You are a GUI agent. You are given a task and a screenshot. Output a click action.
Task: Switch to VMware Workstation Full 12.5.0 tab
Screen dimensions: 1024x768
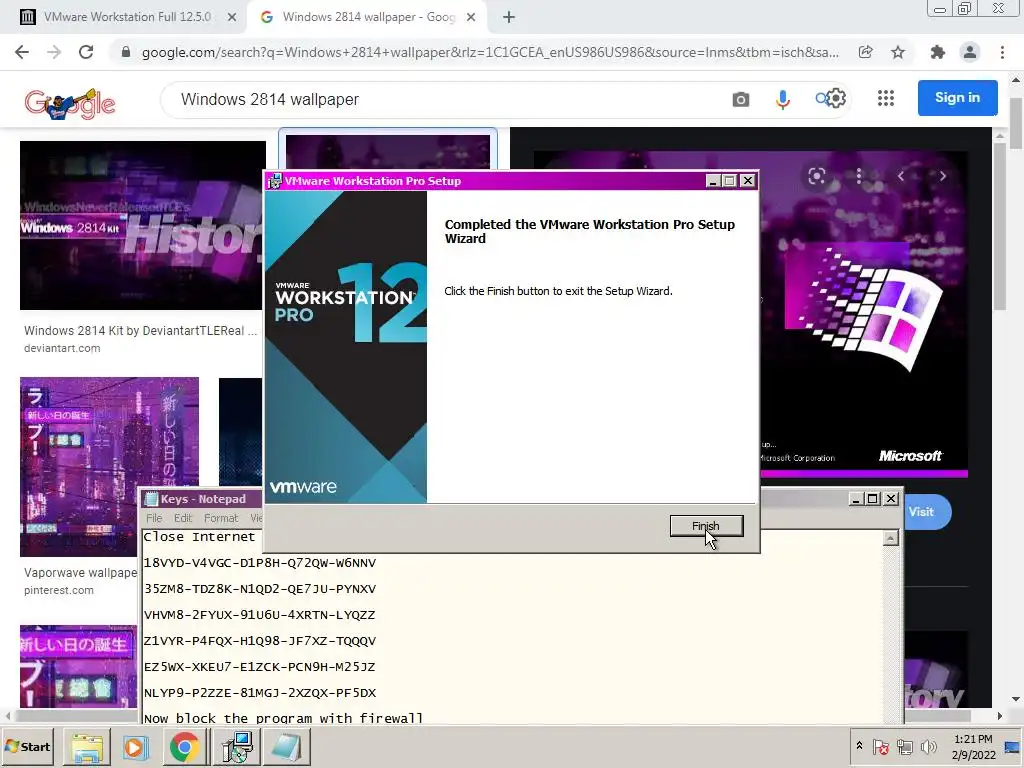(127, 17)
